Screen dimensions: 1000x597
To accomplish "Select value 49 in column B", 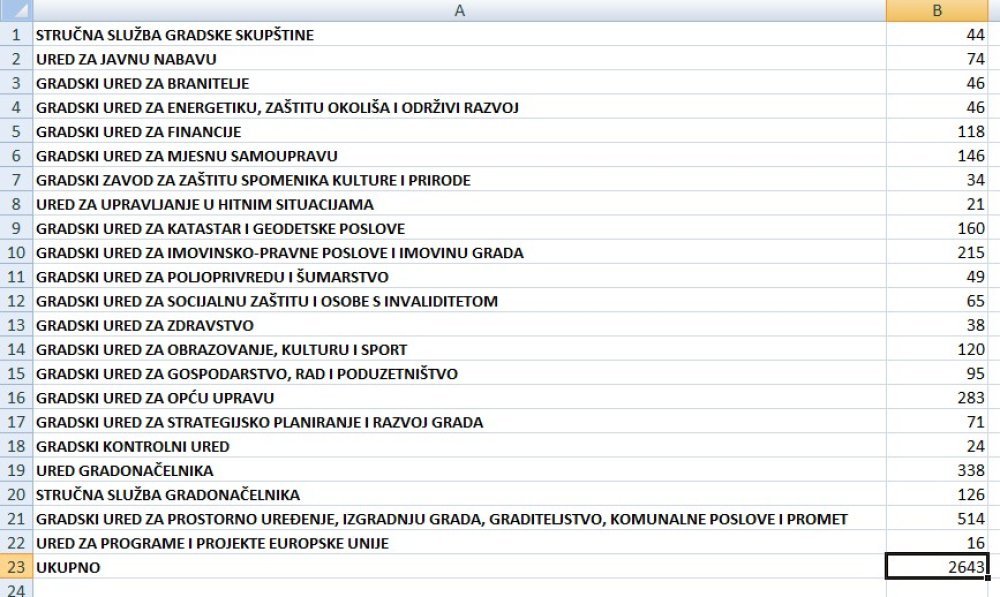I will [x=937, y=277].
